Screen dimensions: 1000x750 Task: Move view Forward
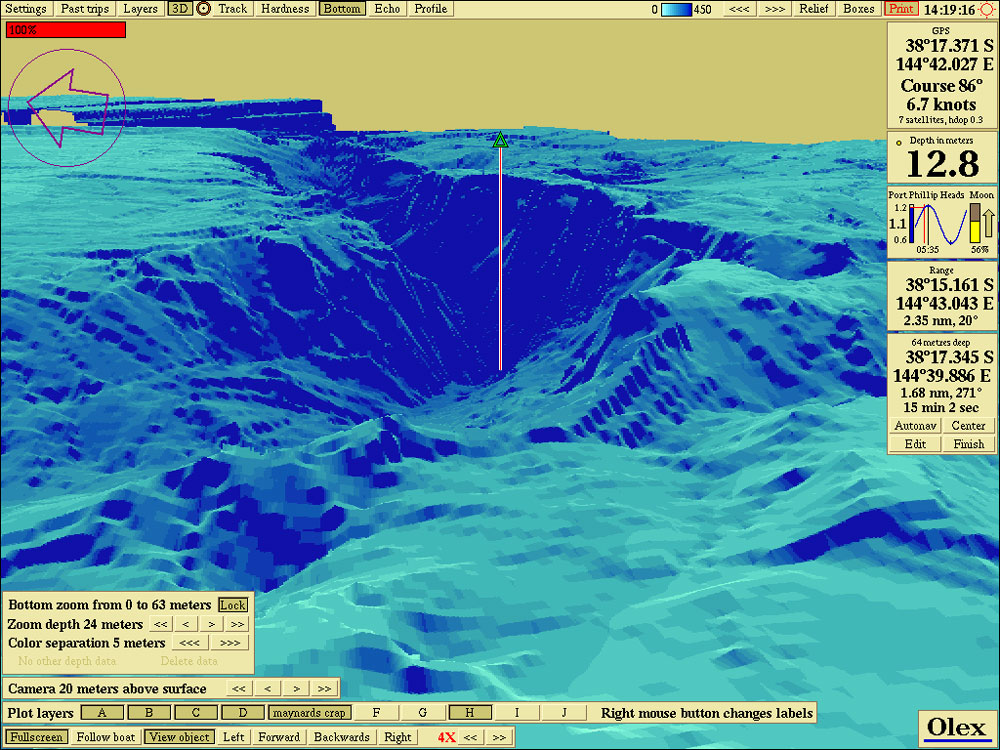point(279,737)
